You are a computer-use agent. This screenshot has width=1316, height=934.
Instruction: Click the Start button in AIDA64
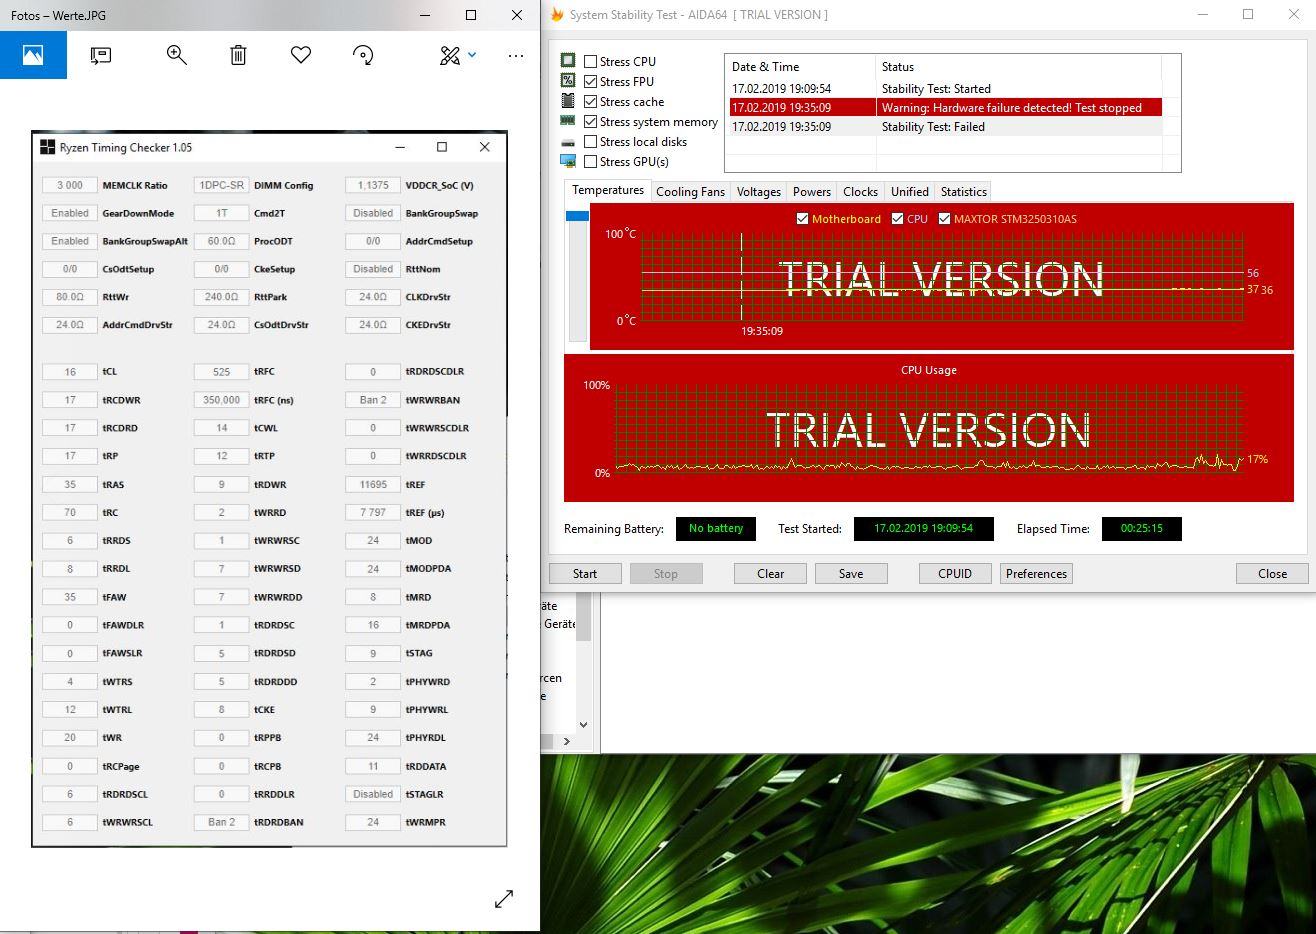585,574
